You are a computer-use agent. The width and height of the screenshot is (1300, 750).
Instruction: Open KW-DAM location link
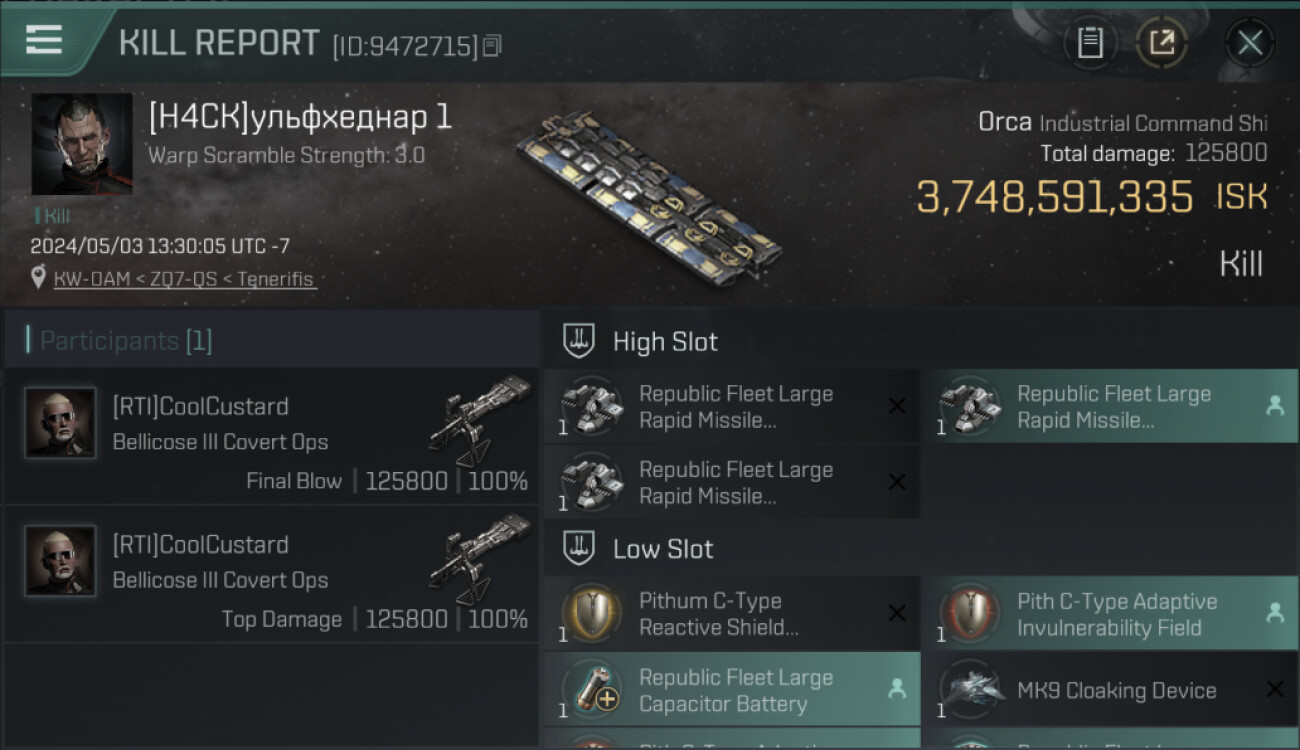point(185,279)
